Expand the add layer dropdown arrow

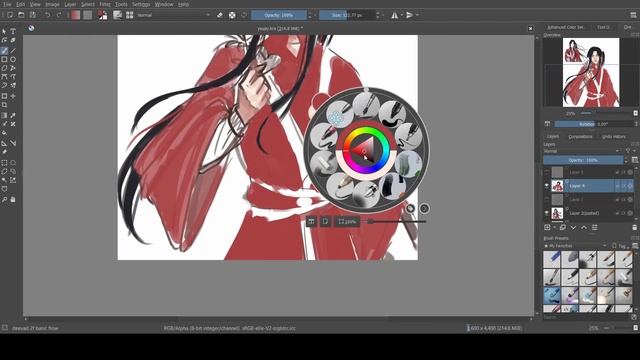(x=554, y=227)
